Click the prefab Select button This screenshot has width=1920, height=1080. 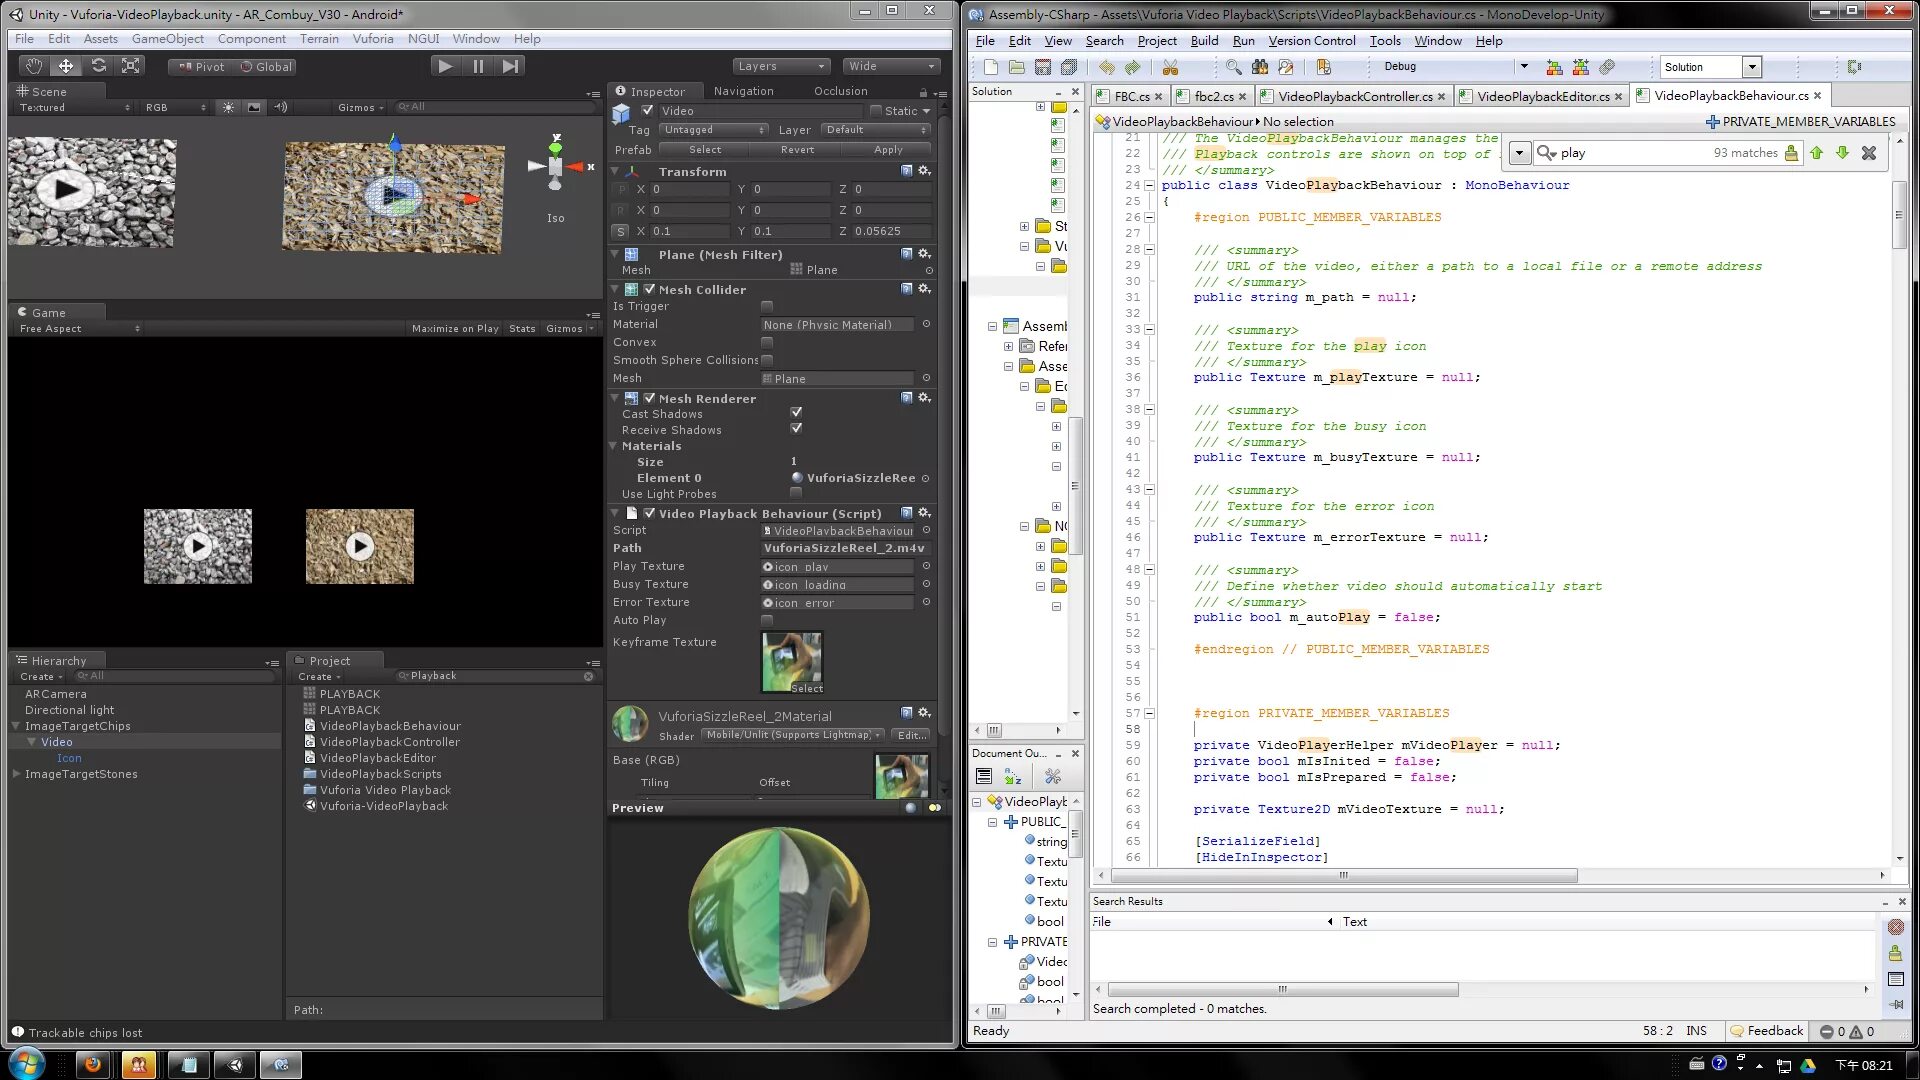pos(704,150)
